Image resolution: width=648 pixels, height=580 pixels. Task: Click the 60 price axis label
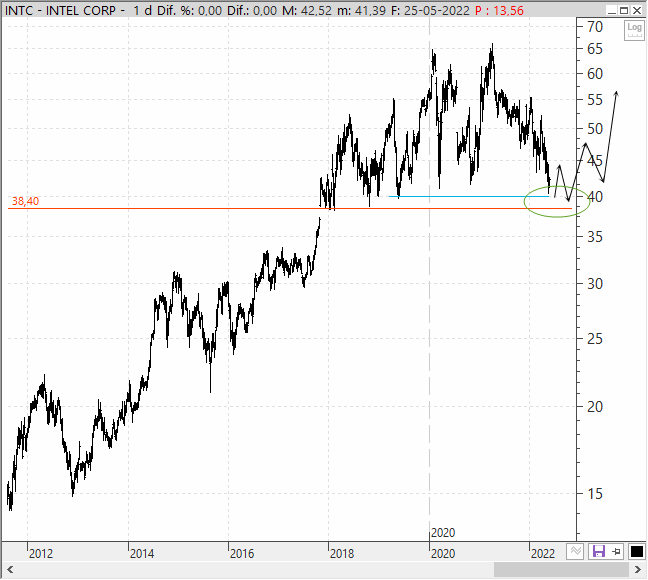pos(595,74)
